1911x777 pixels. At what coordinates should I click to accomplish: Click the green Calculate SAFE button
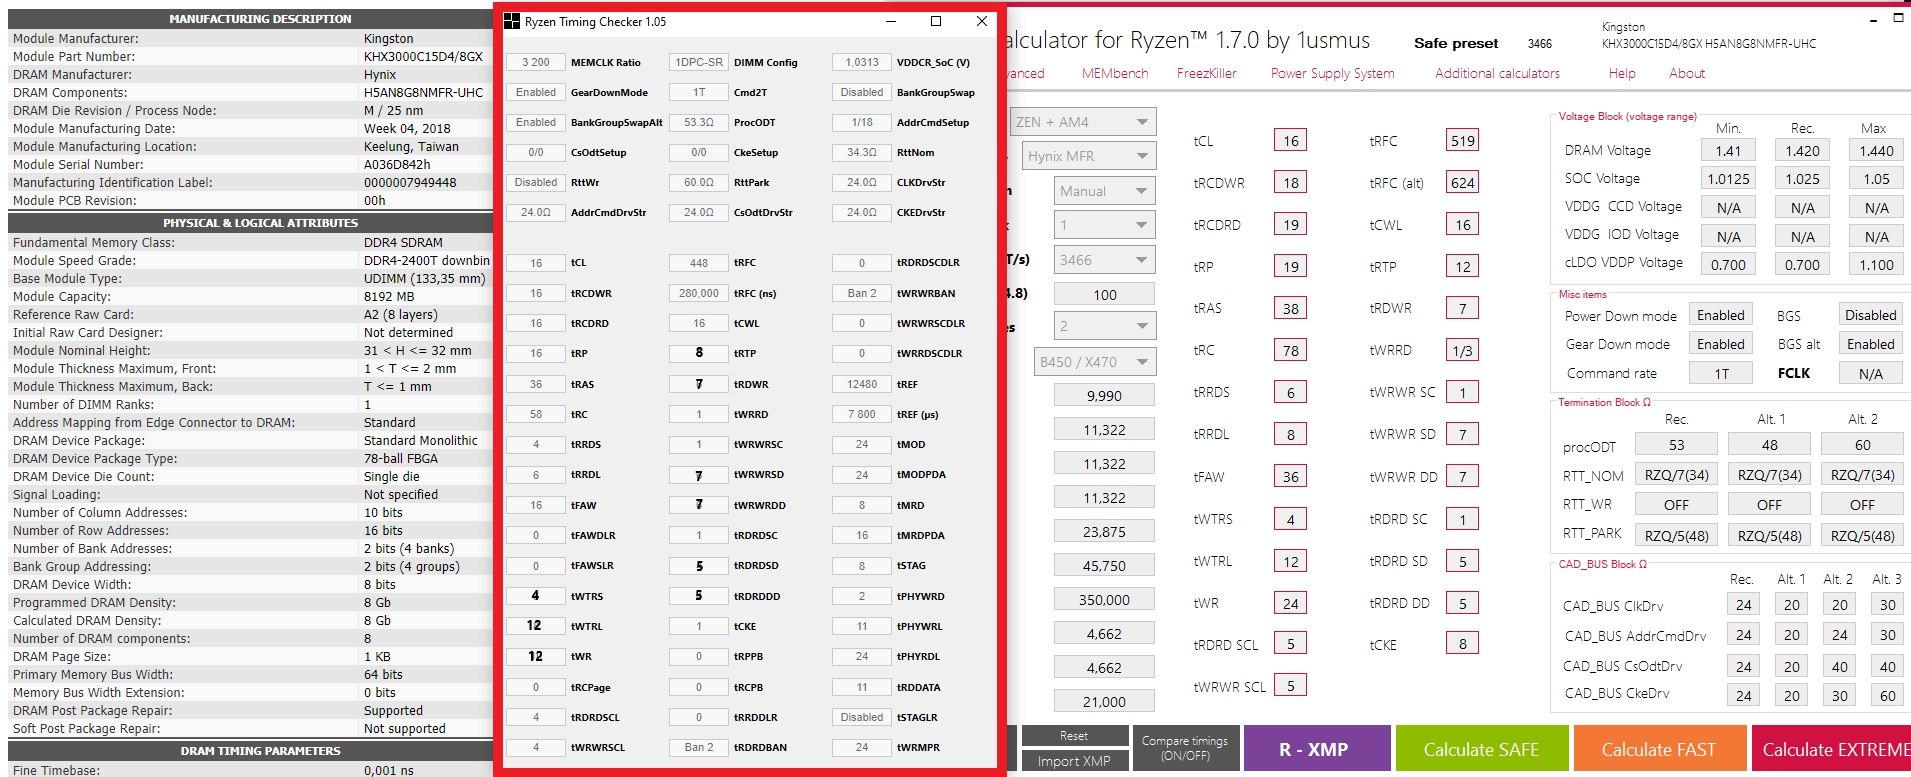click(1481, 749)
